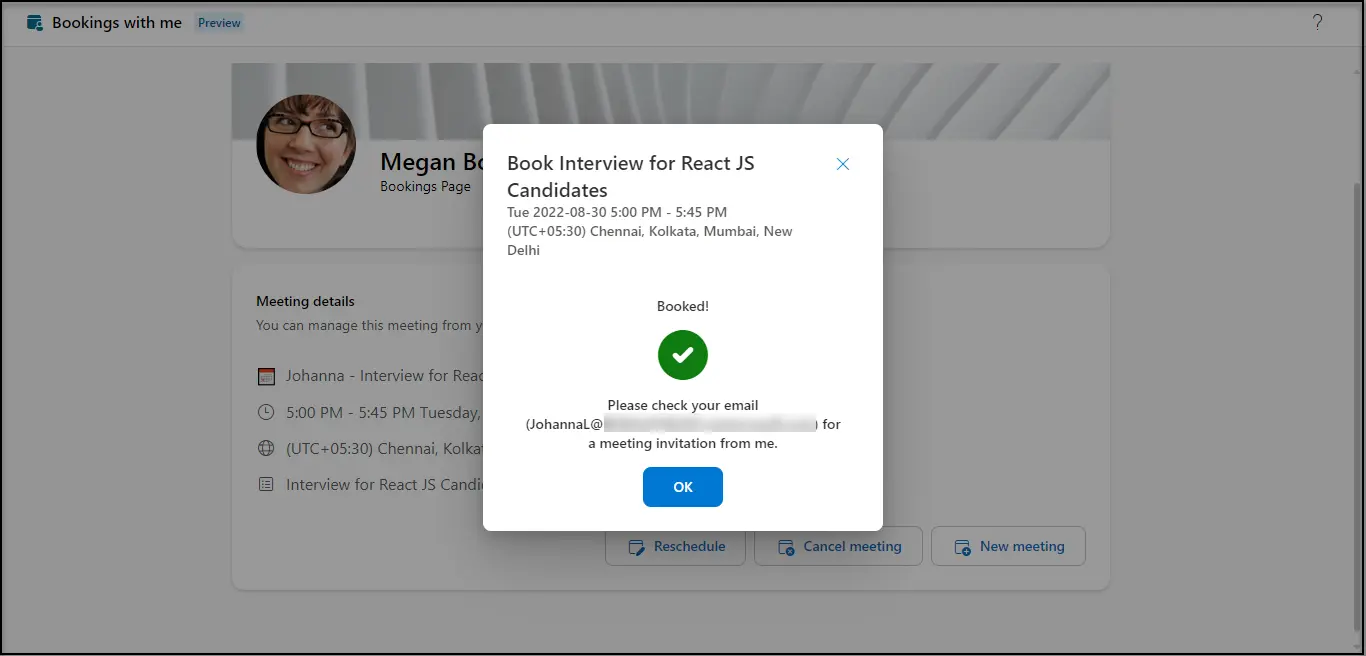The width and height of the screenshot is (1366, 656).
Task: Click the calendar icon beside Johanna interview
Action: (266, 376)
